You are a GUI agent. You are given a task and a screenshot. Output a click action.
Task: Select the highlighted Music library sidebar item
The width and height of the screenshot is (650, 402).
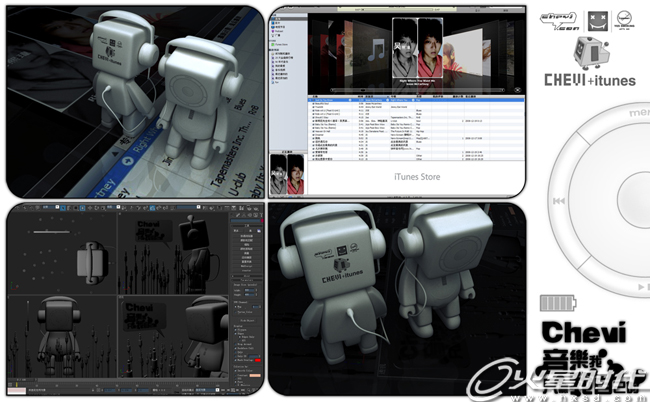click(x=289, y=19)
